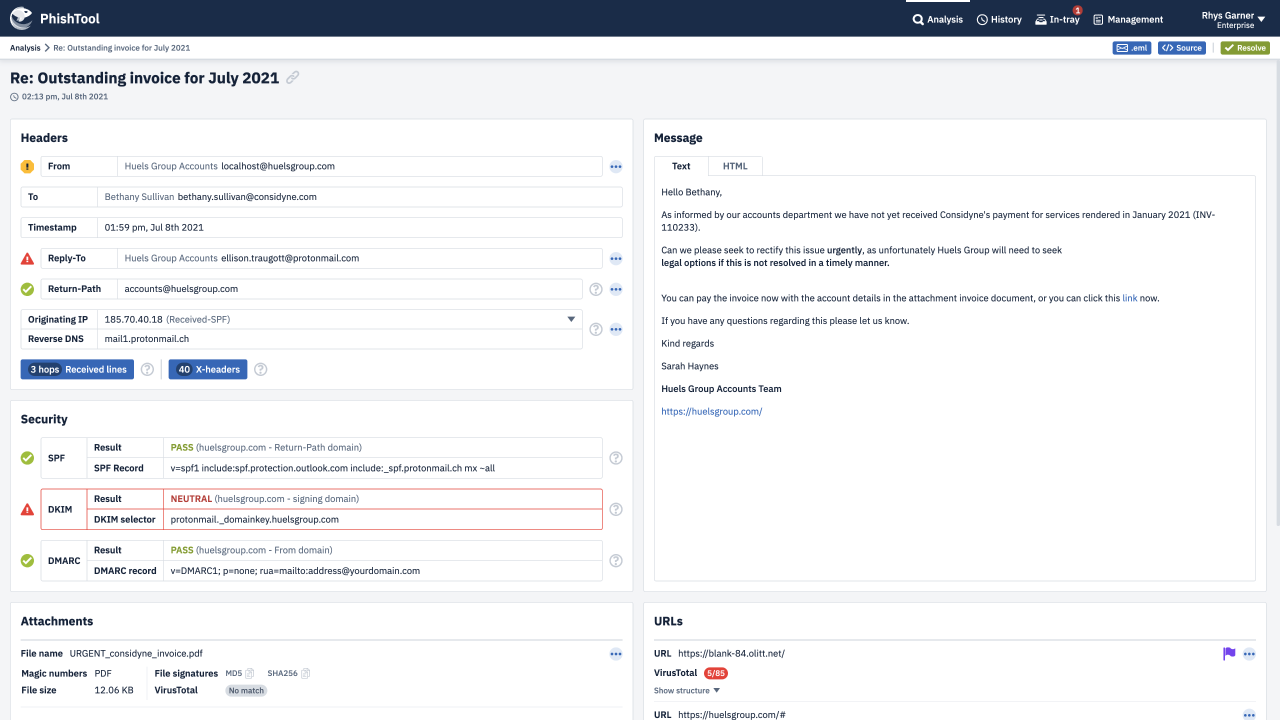Open the Reply-To row options menu
This screenshot has height=720, width=1280.
[616, 259]
